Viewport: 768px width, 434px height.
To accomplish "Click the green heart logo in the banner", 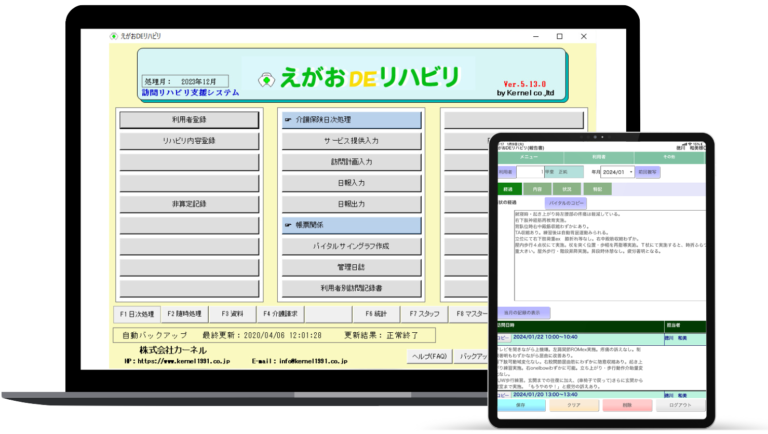I will 266,80.
